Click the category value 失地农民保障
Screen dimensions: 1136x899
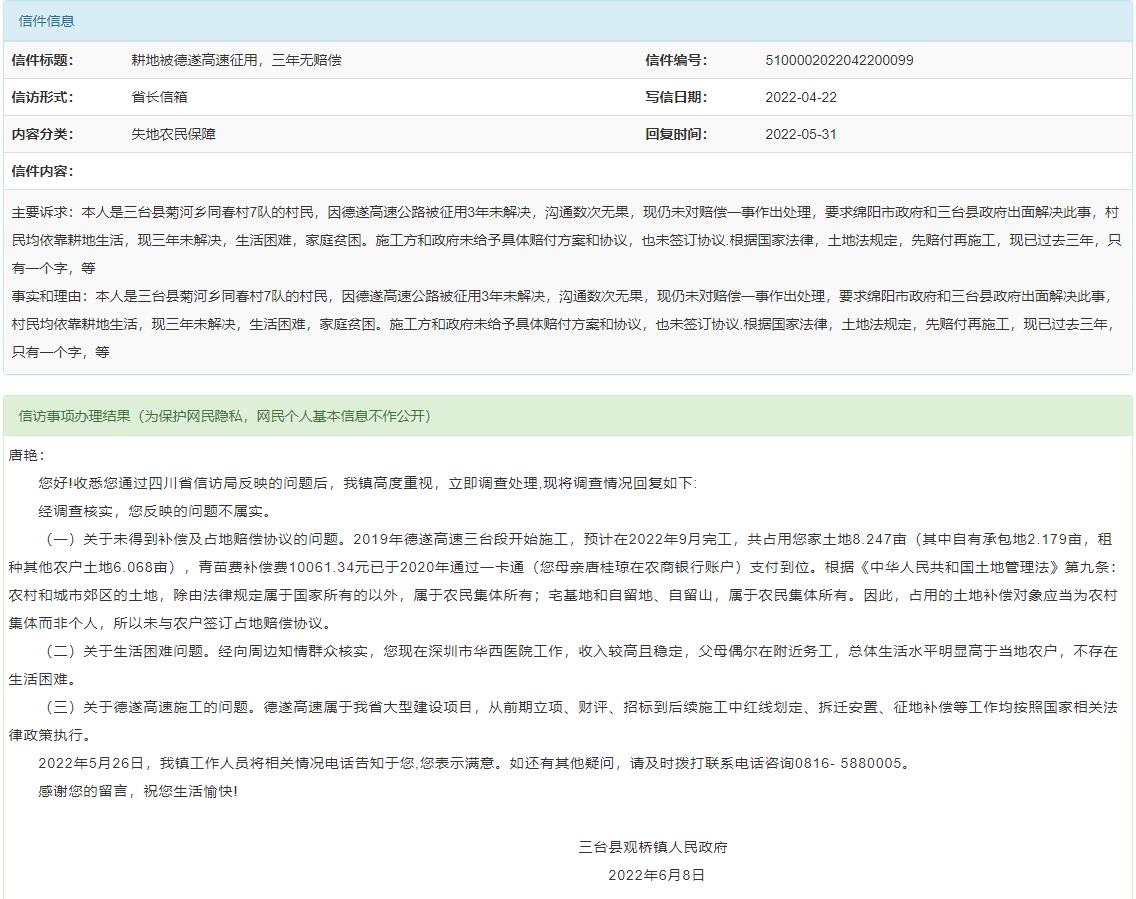tap(173, 134)
